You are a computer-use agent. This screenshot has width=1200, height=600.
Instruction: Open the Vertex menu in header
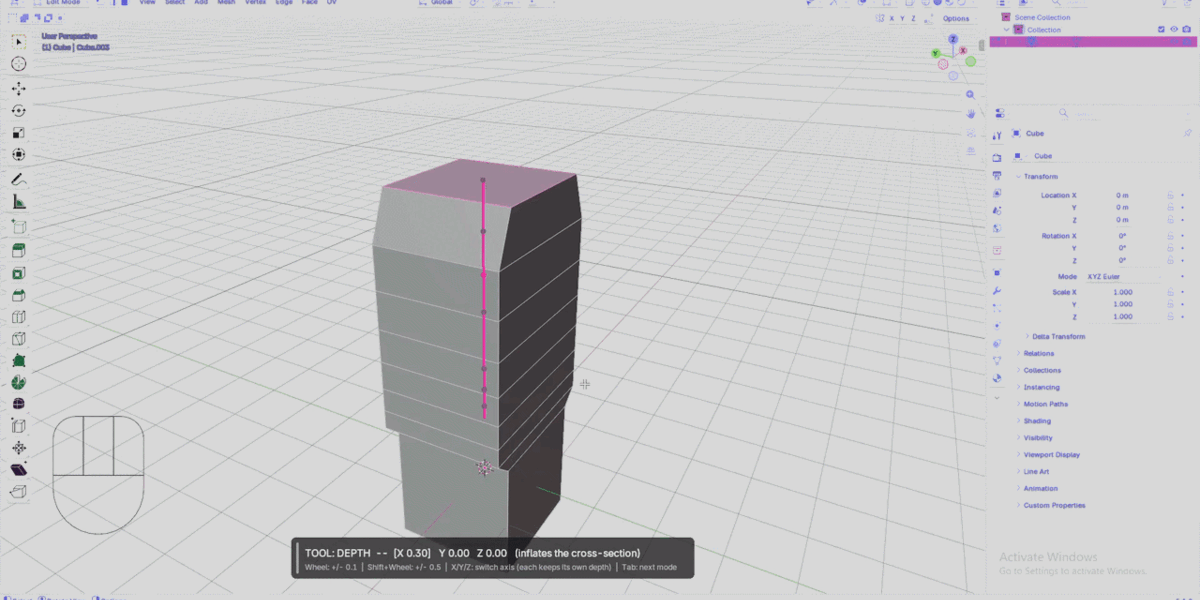(x=255, y=3)
